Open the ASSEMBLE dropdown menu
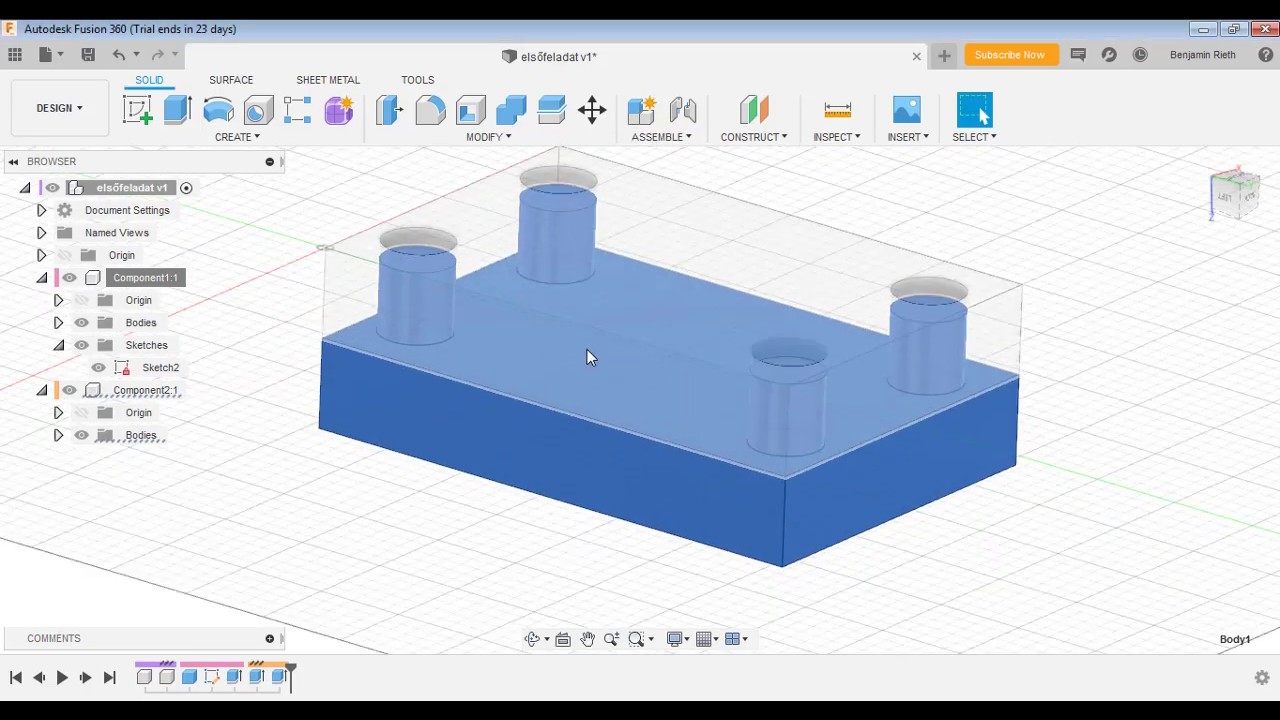1280x720 pixels. coord(661,137)
